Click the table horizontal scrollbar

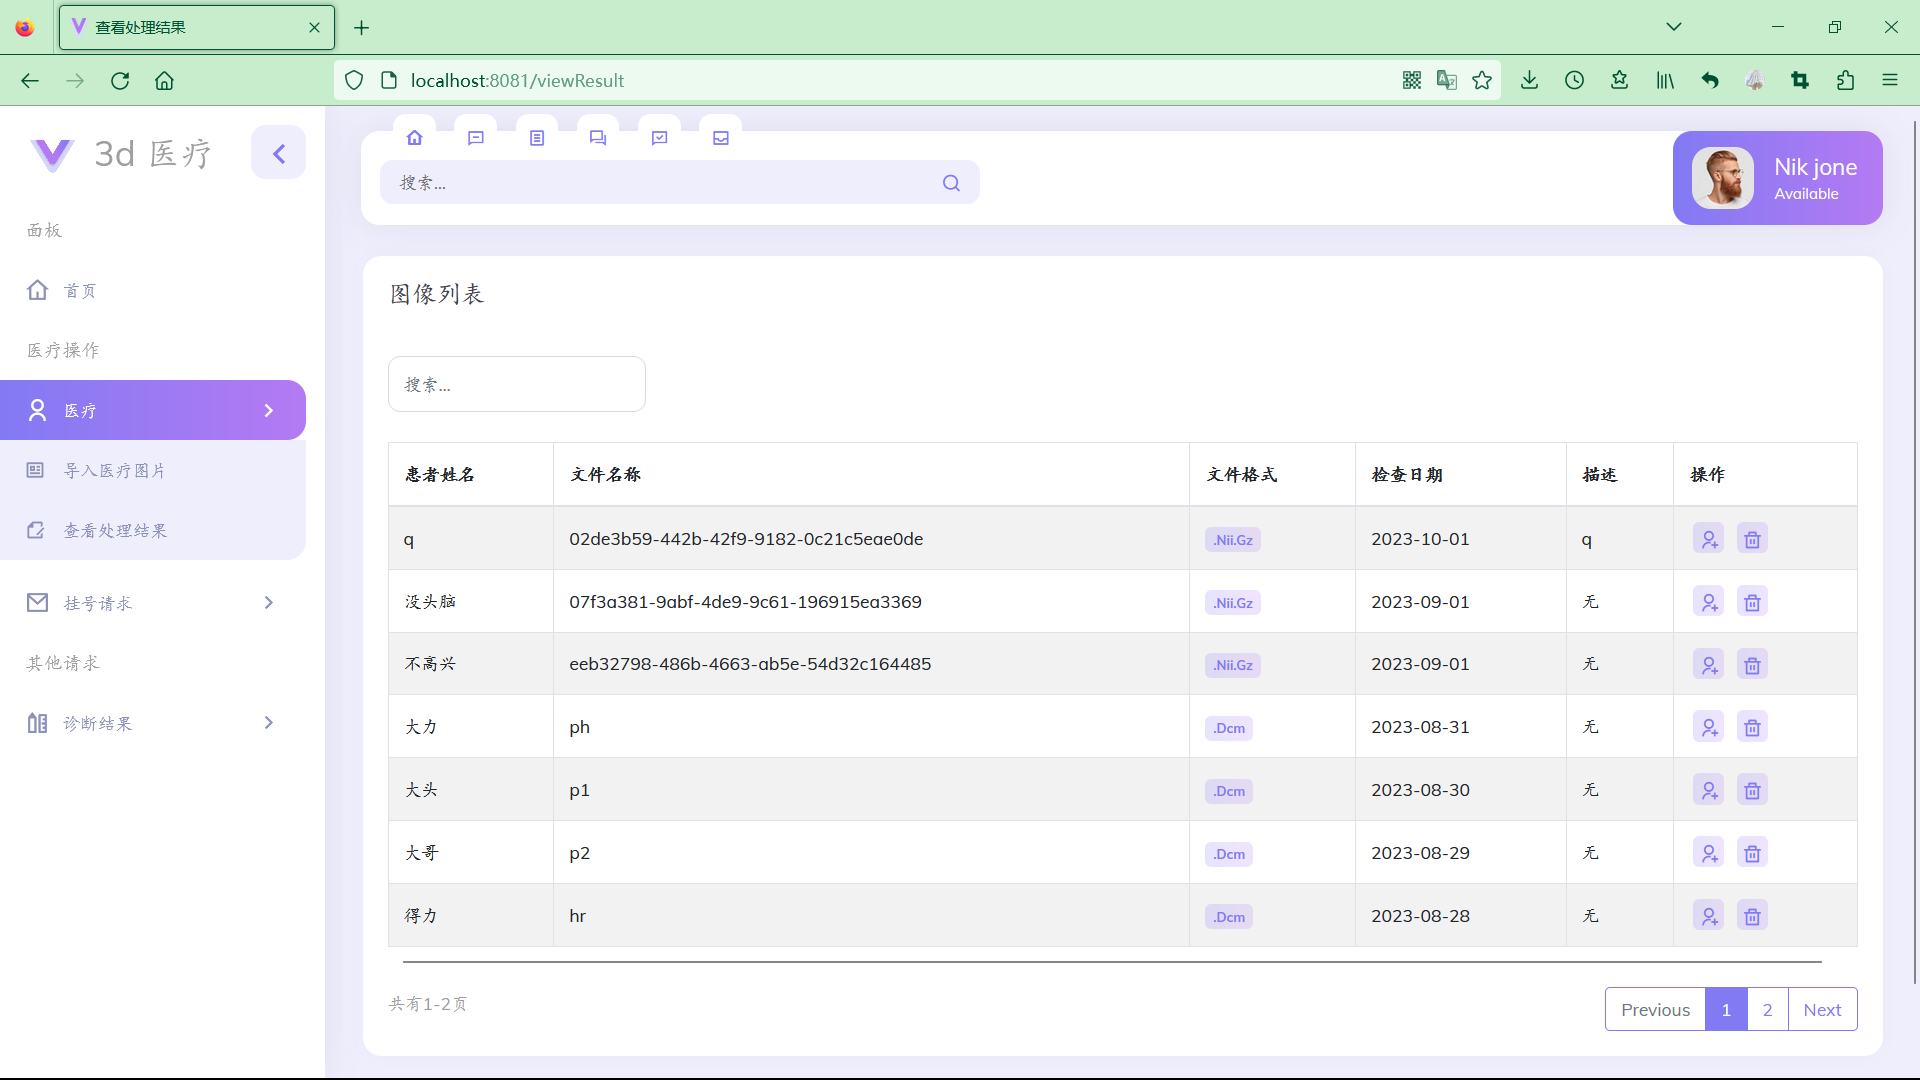click(x=1112, y=962)
